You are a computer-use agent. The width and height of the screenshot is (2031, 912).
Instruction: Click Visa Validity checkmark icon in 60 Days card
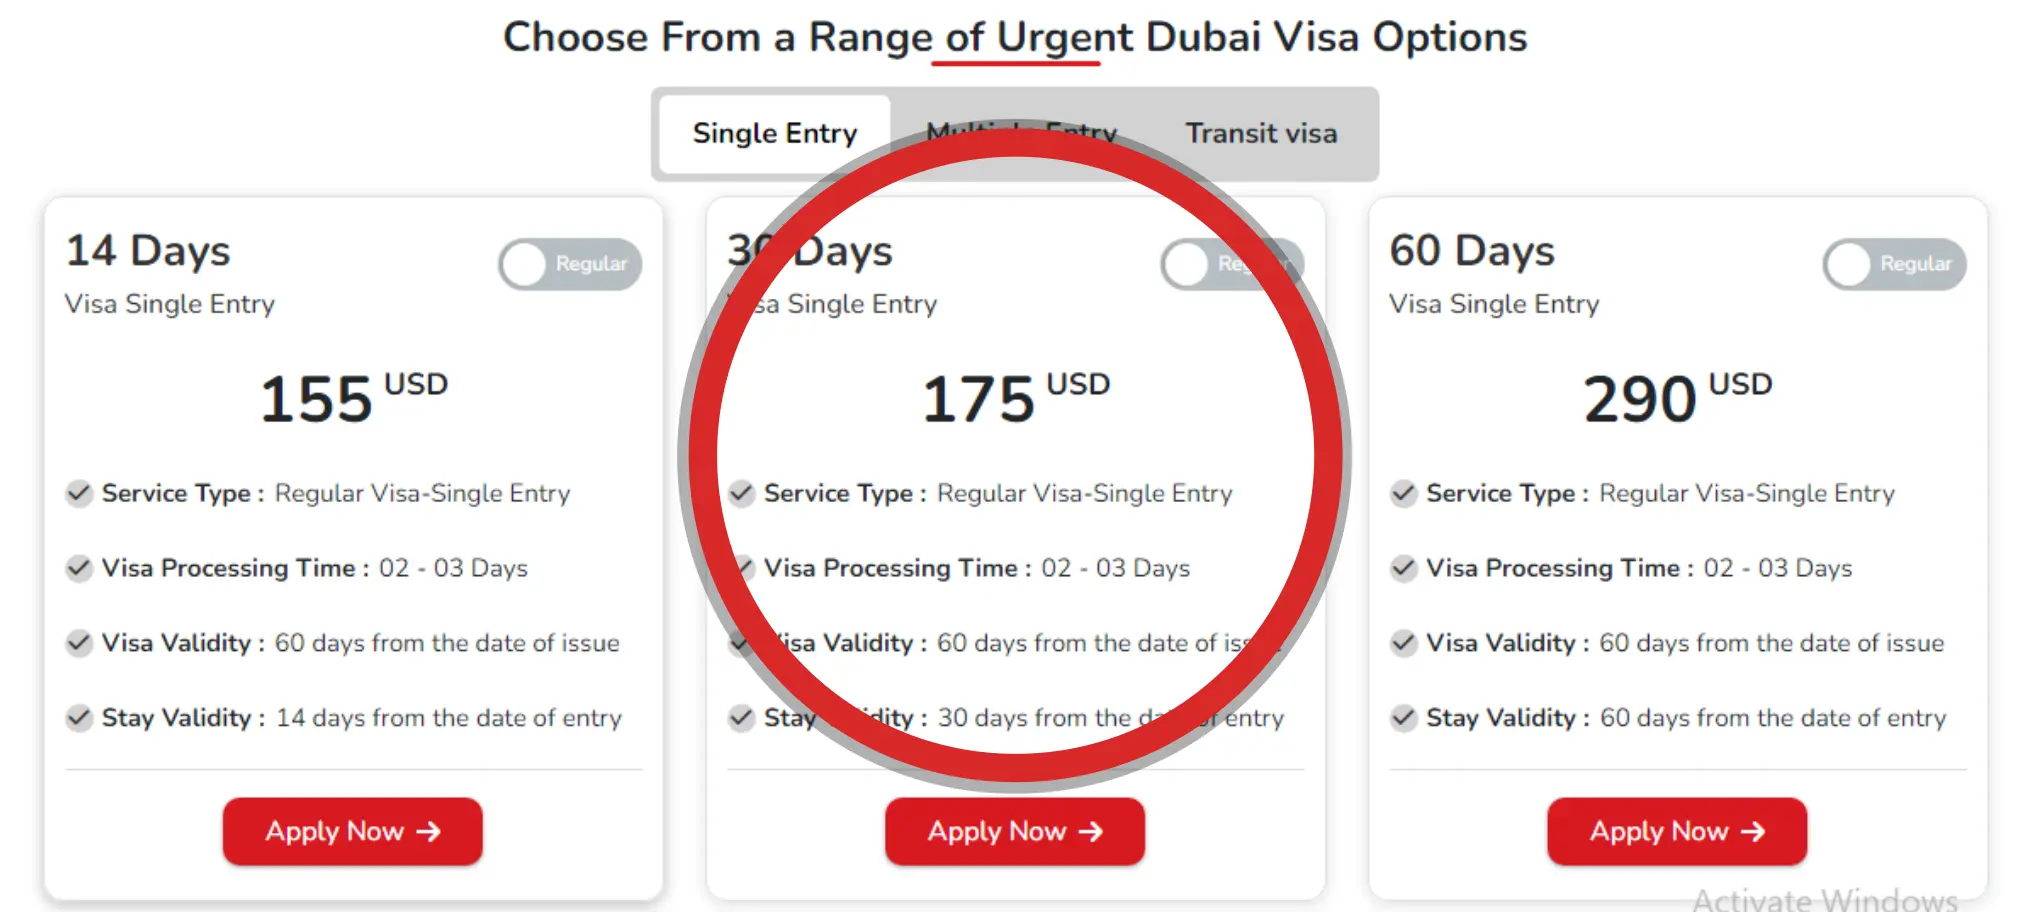1403,643
